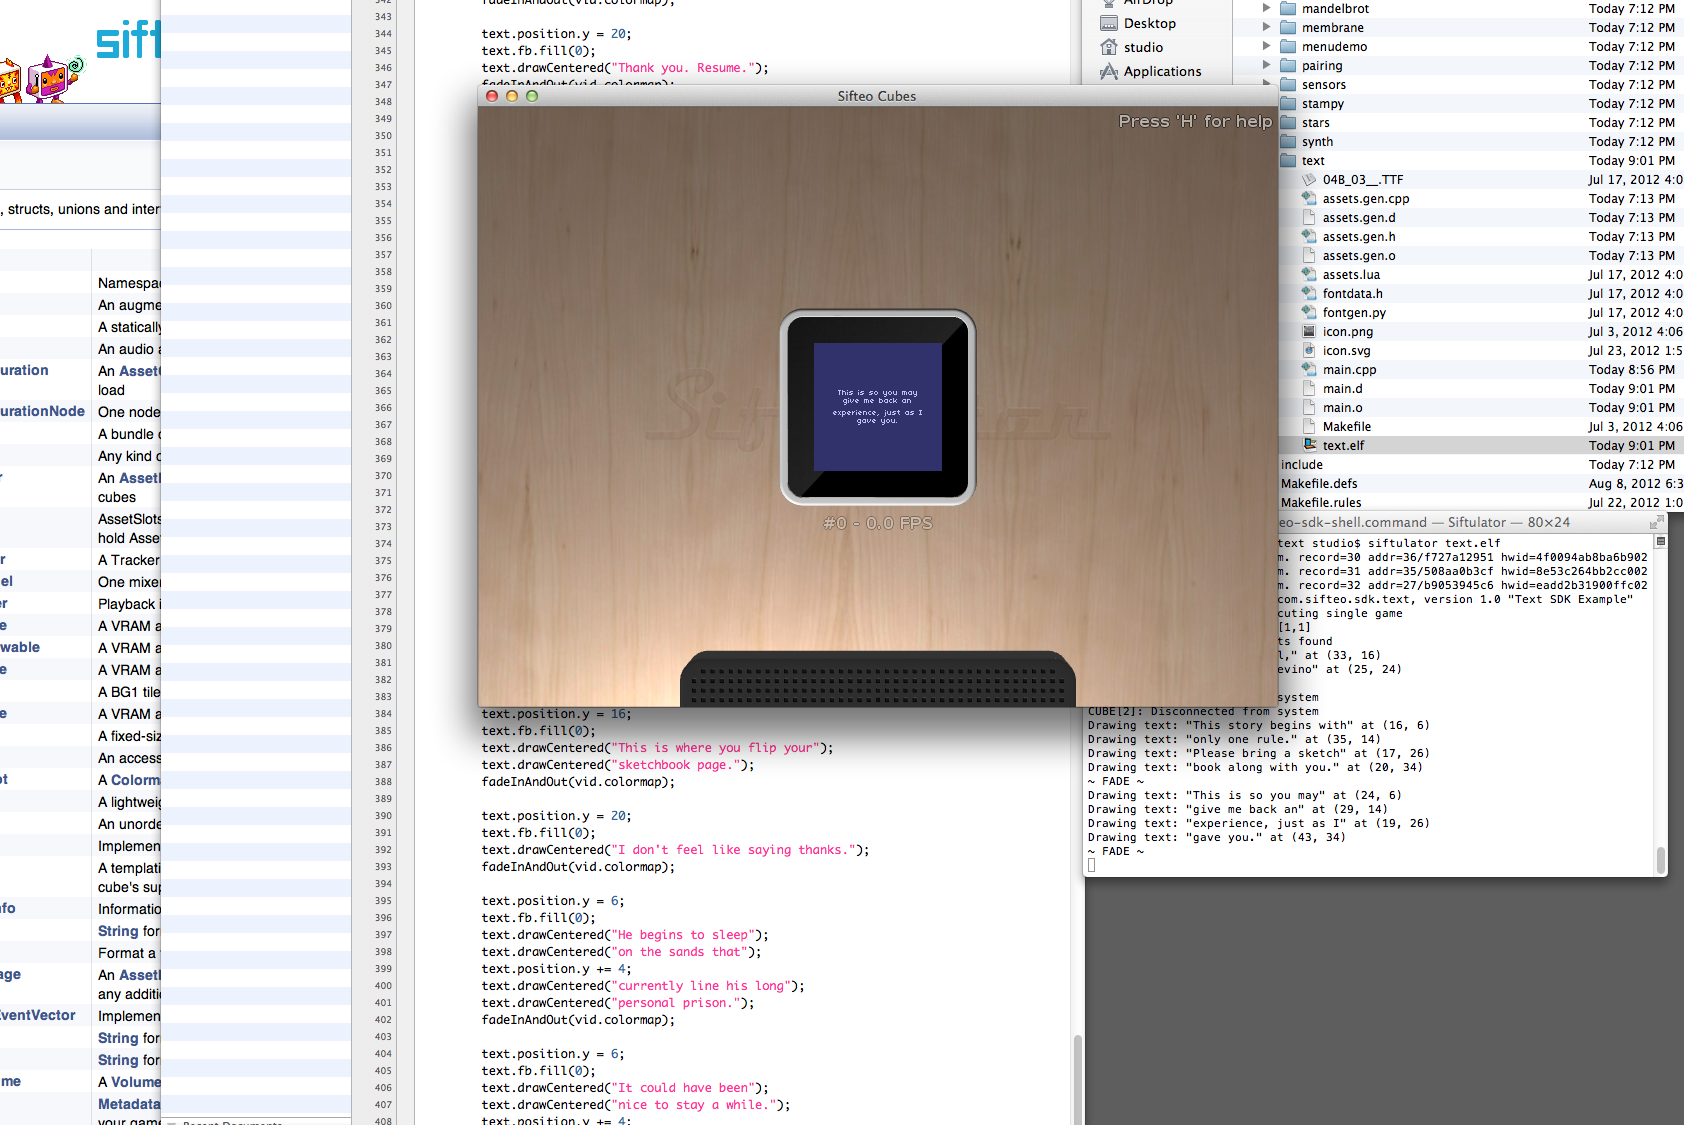Expand the pairing folder disclosure triangle
The image size is (1684, 1125).
1266,65
